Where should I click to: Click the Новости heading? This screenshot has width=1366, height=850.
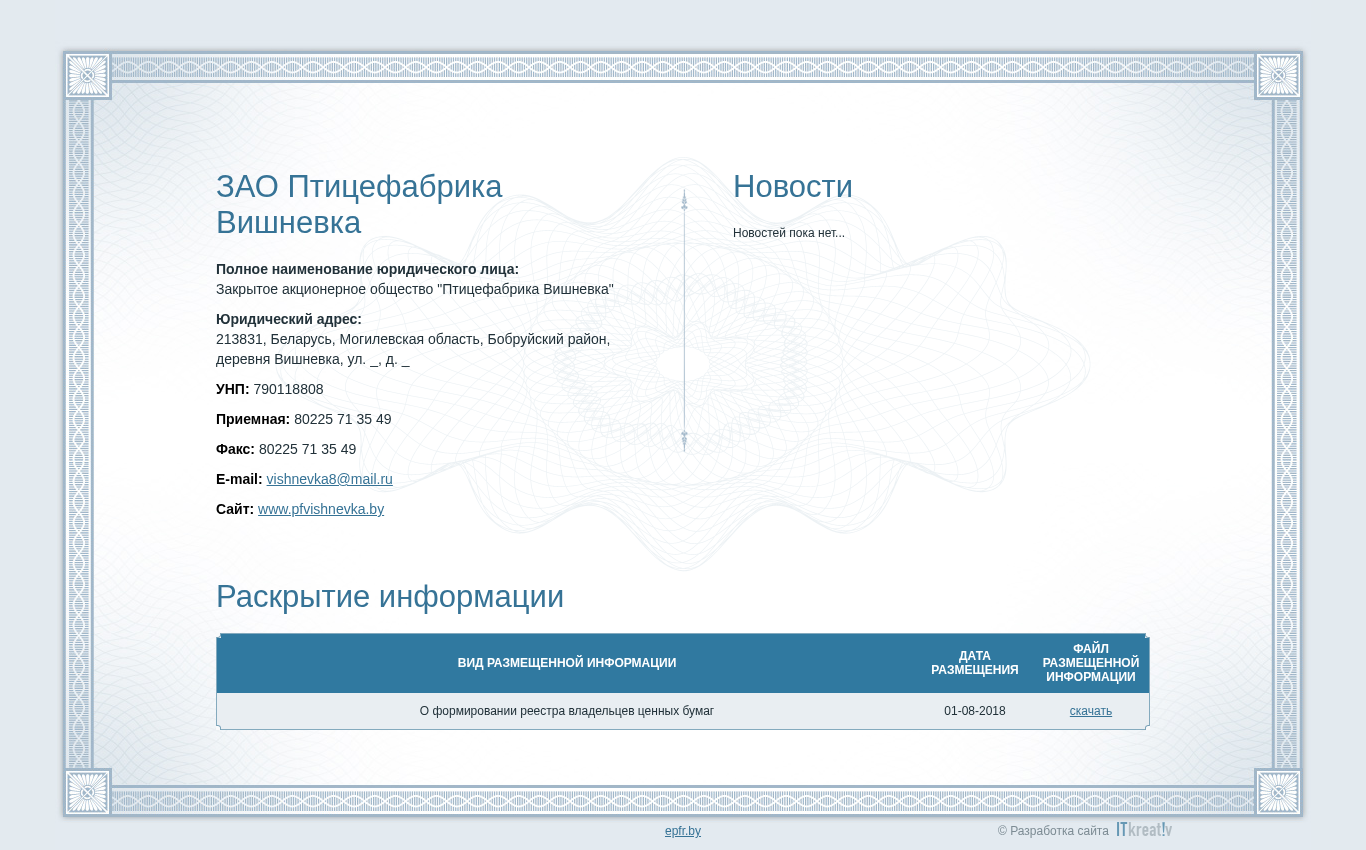point(793,187)
